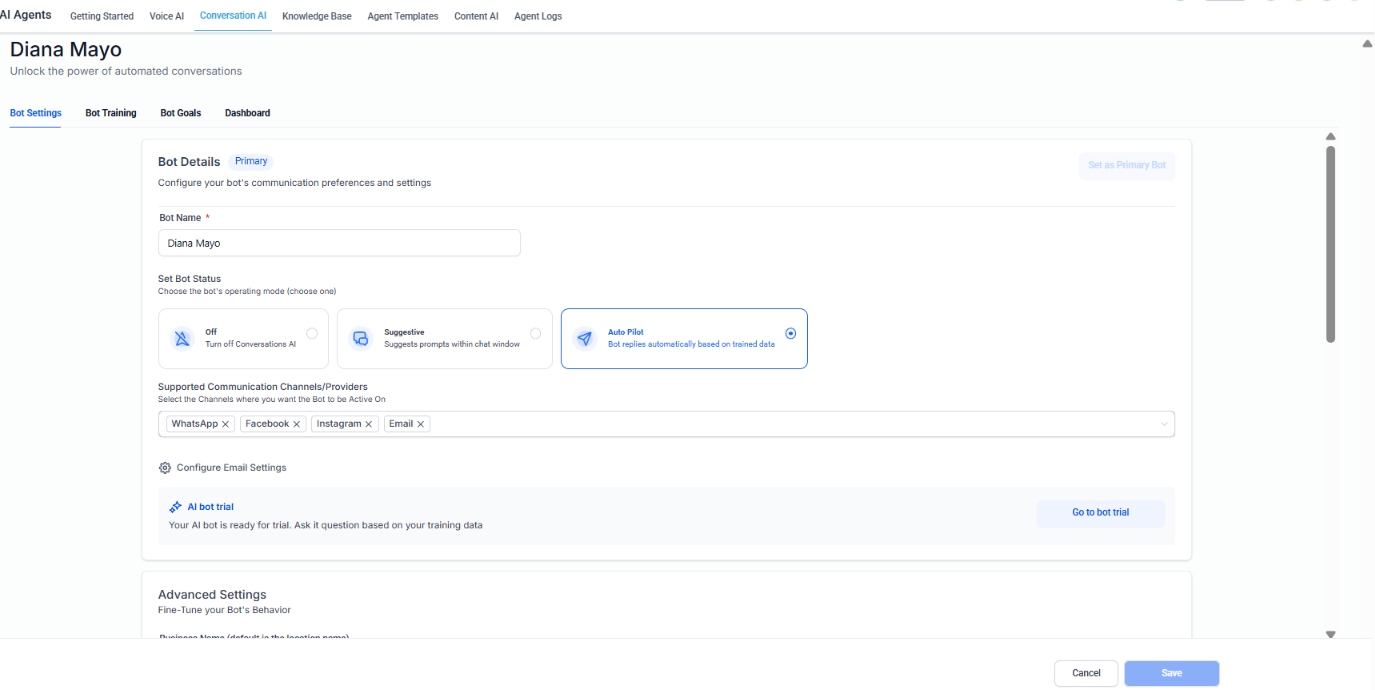The image size is (1375, 690).
Task: Click the Fine-Tune your Bot's Behavior text
Action: pos(224,610)
